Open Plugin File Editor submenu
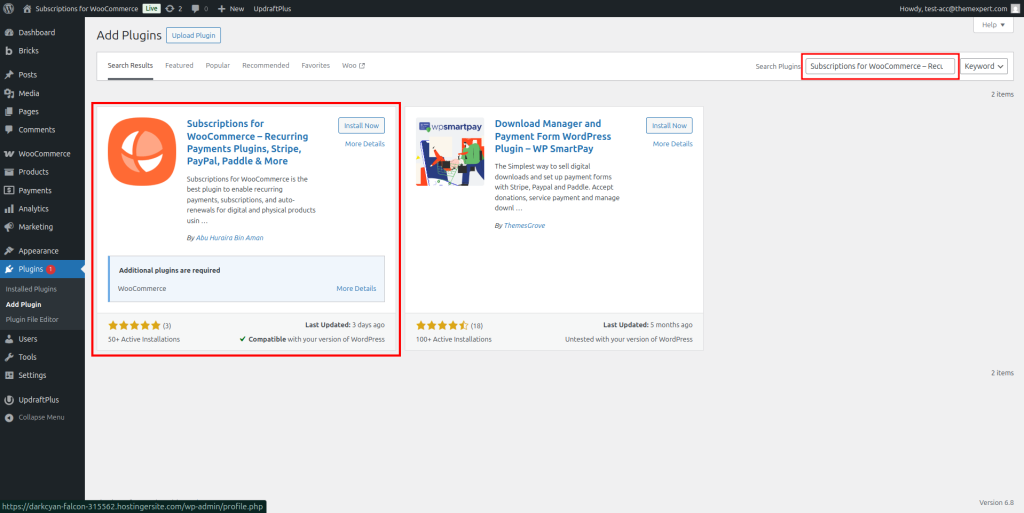Image resolution: width=1024 pixels, height=513 pixels. coord(32,320)
